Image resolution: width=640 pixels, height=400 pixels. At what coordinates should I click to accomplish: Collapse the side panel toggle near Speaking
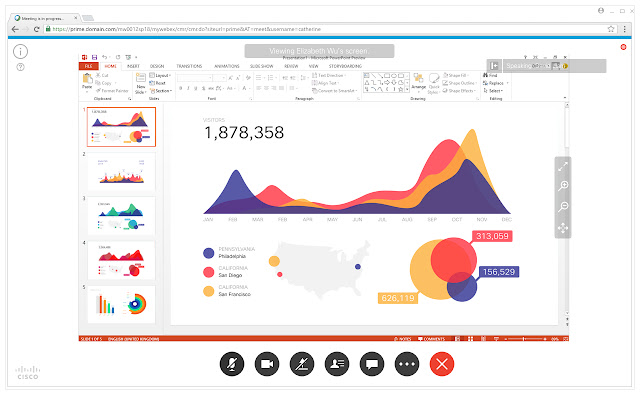pos(494,66)
